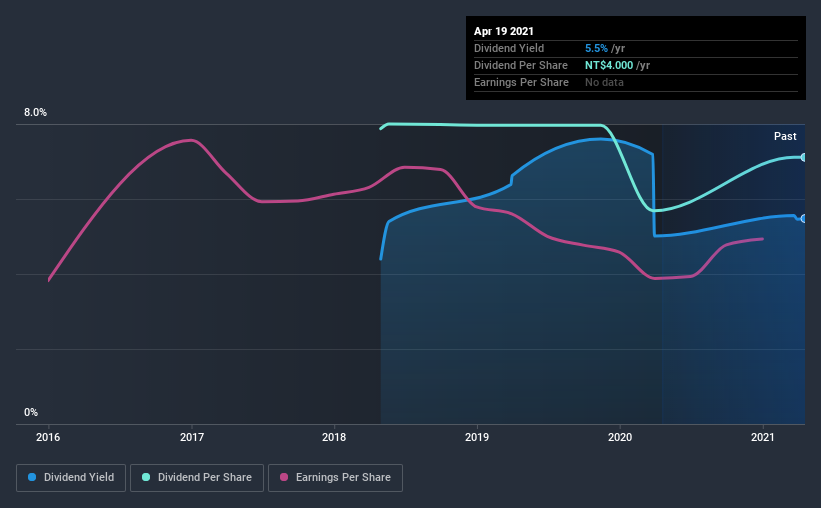Image resolution: width=821 pixels, height=508 pixels.
Task: Click the pink Earnings Per Share legend dot
Action: 284,477
